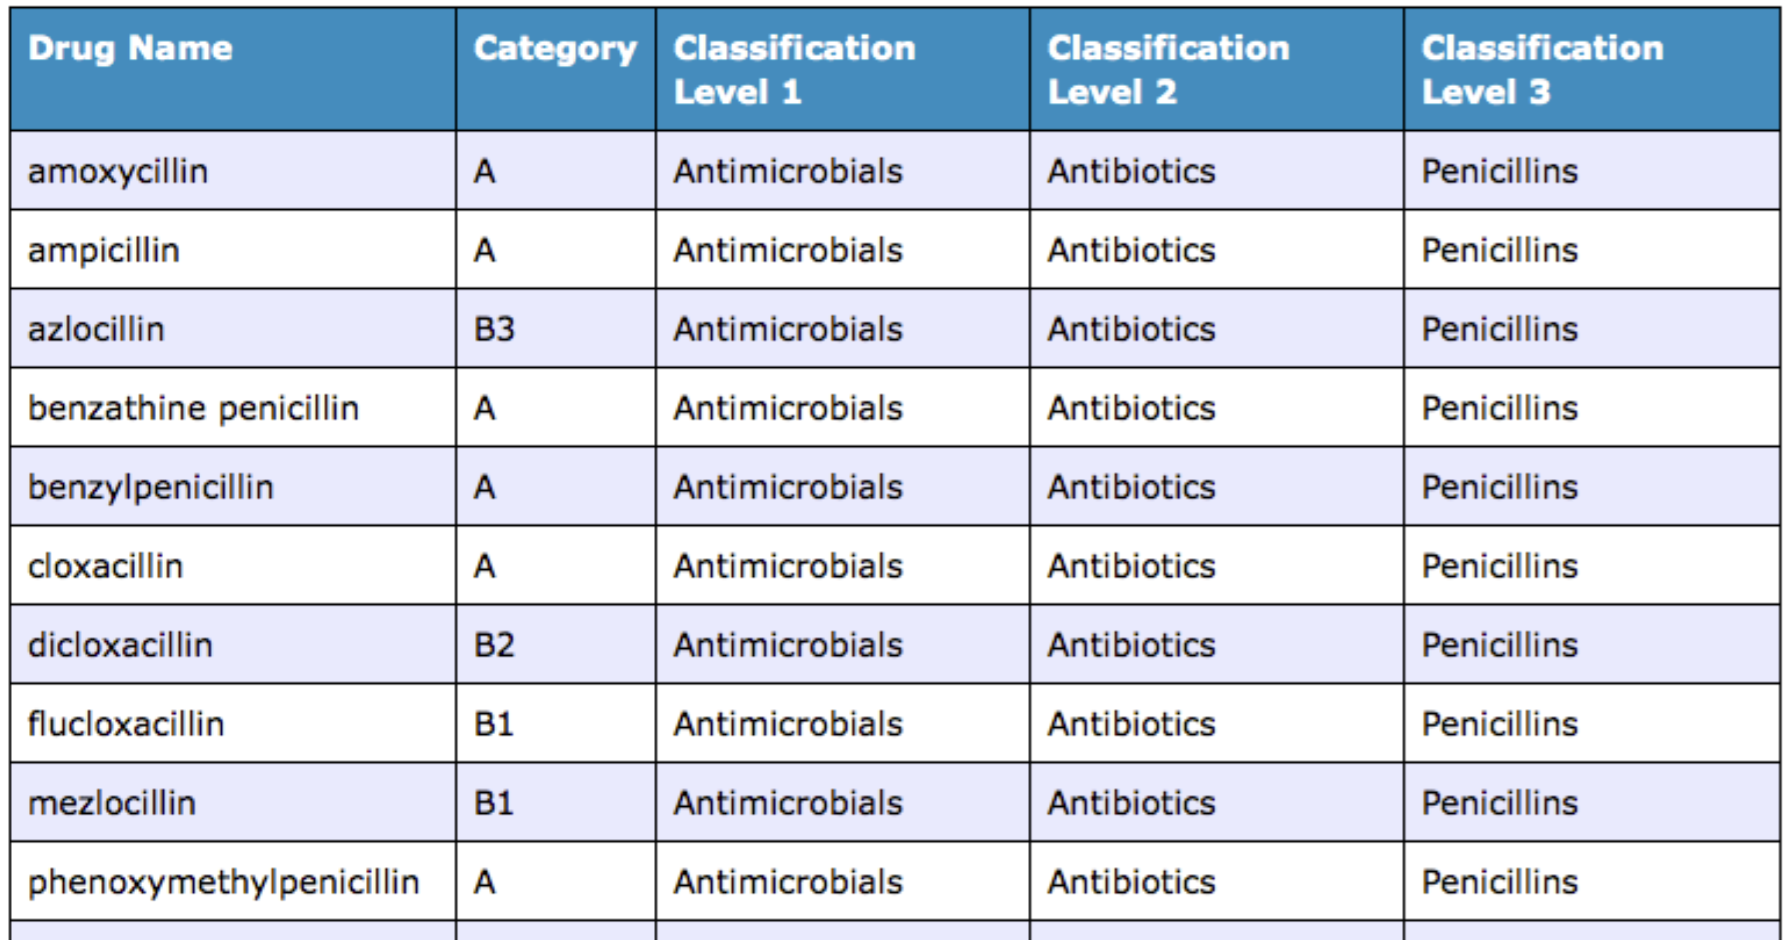This screenshot has width=1792, height=950.
Task: Click the B1 category for flucloxacillin
Action: click(x=493, y=725)
